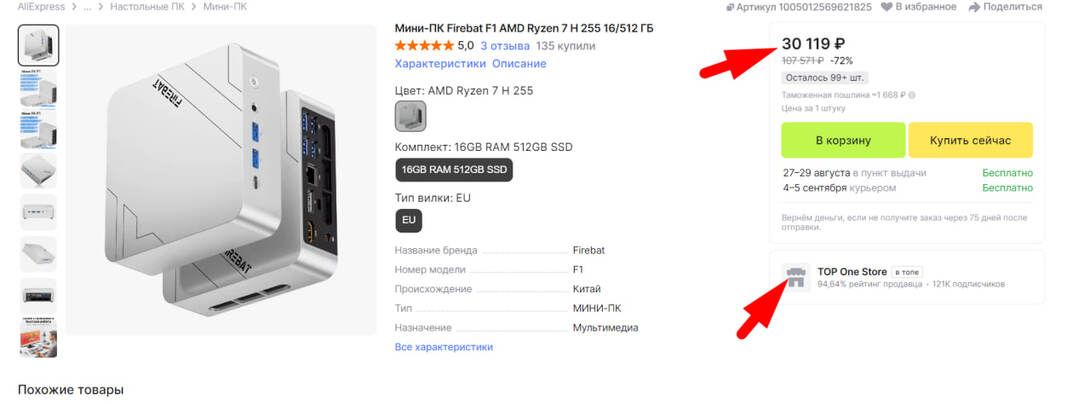
Task: Select the first product thumbnail
Action: pyautogui.click(x=38, y=46)
